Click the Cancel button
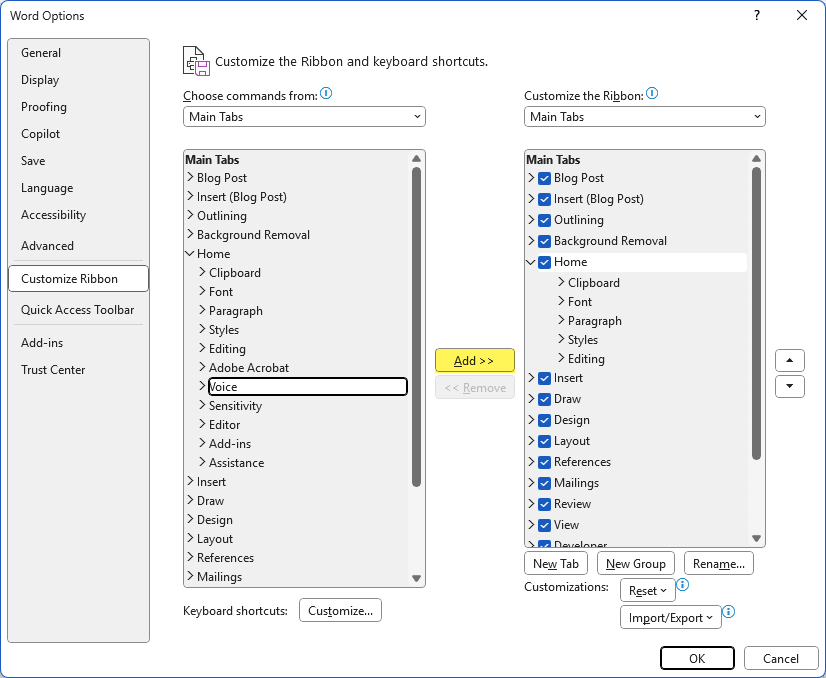This screenshot has width=826, height=678. pyautogui.click(x=781, y=659)
